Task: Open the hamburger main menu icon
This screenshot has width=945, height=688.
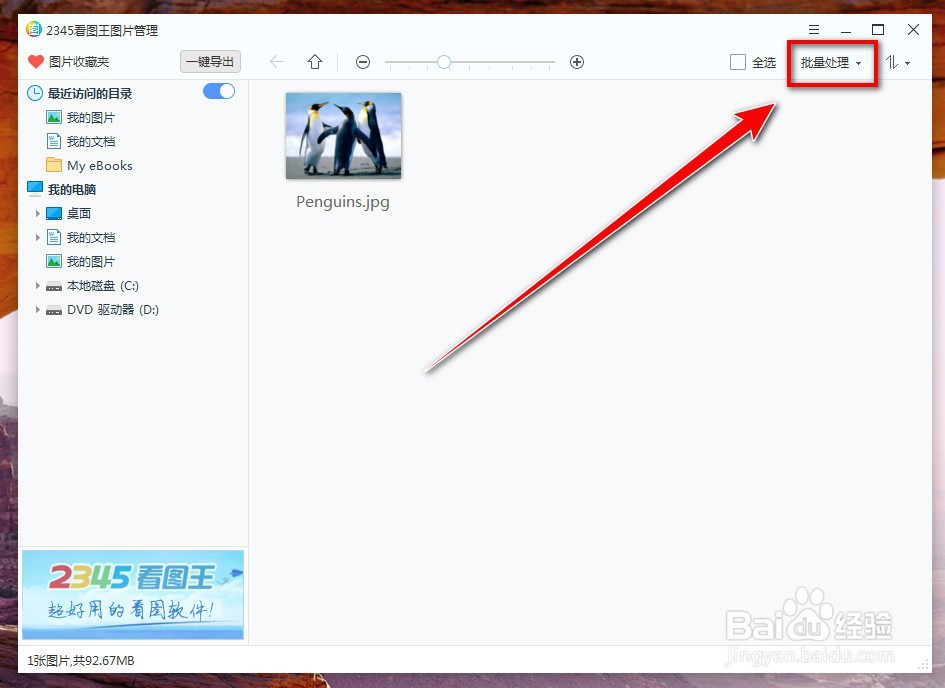Action: coord(814,30)
